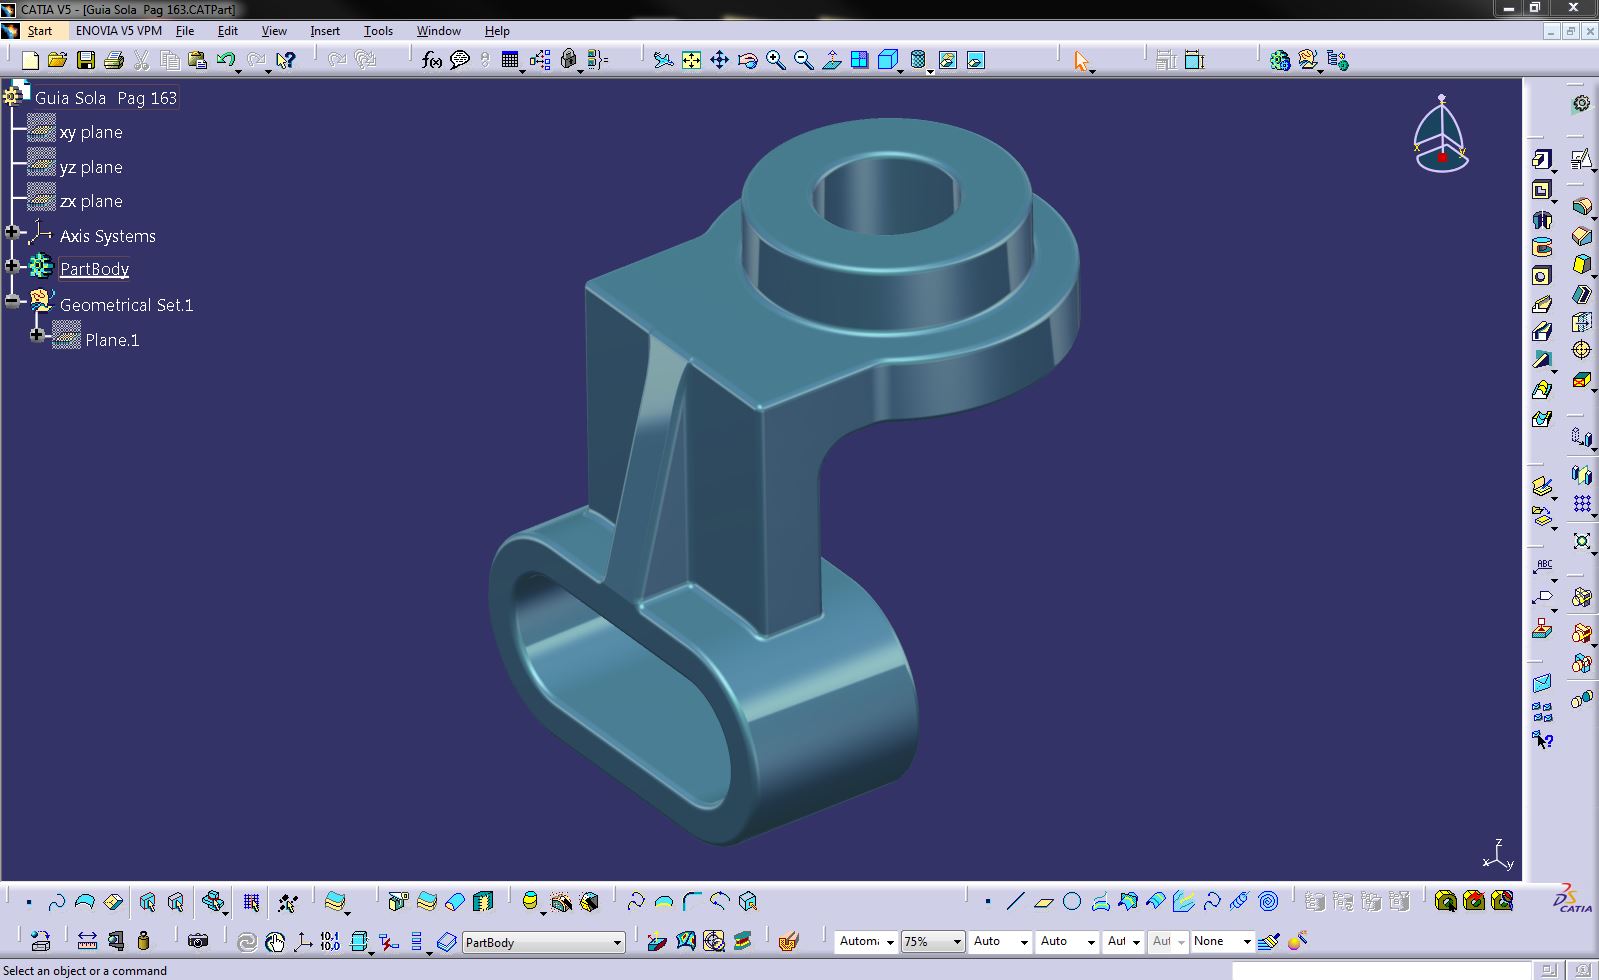Activate the Fly Mode airplane icon
1599x980 pixels.
click(x=663, y=60)
